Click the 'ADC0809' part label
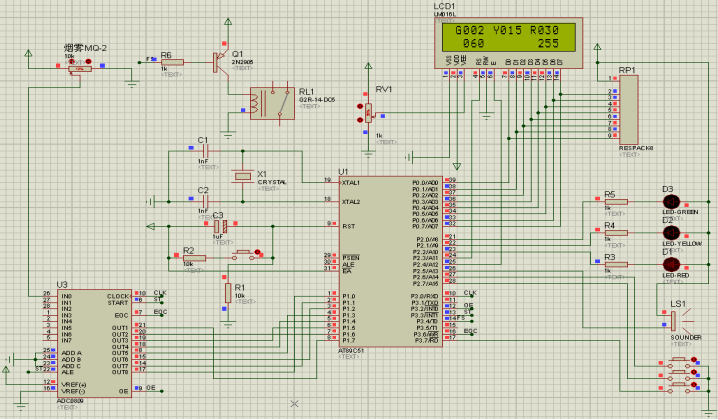The image size is (718, 420). [x=70, y=401]
